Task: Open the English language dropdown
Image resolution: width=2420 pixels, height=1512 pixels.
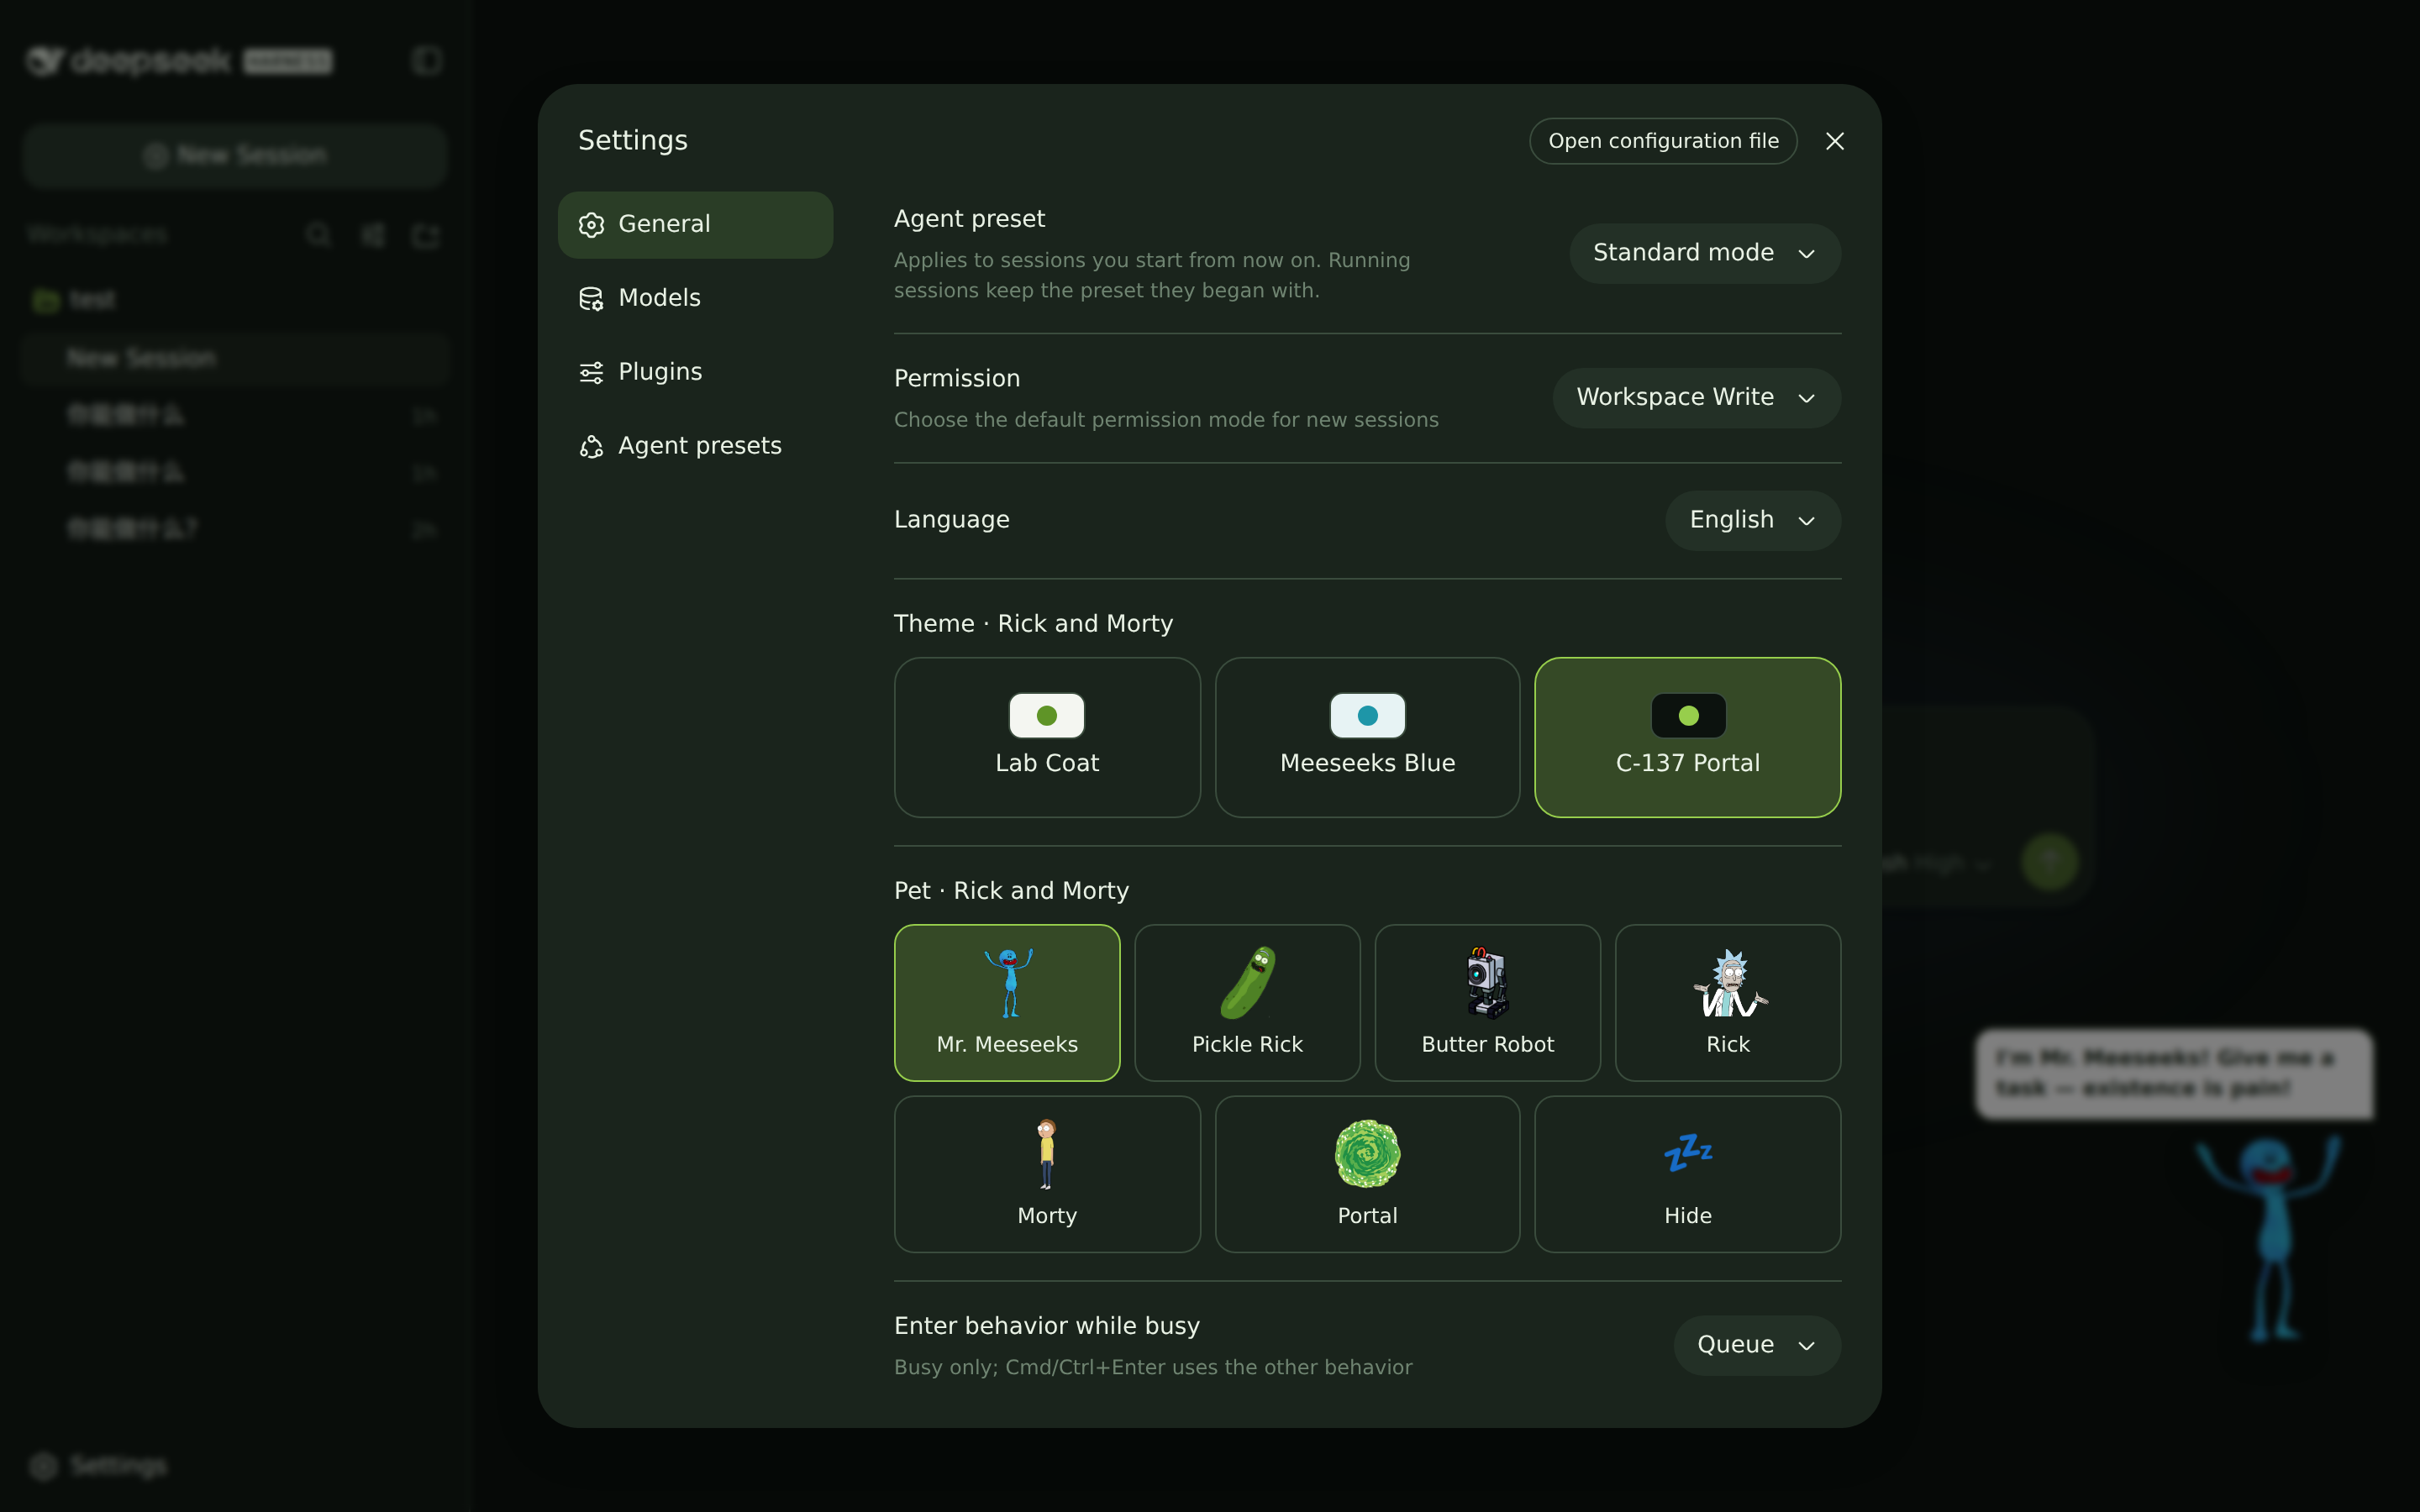Action: [1752, 520]
